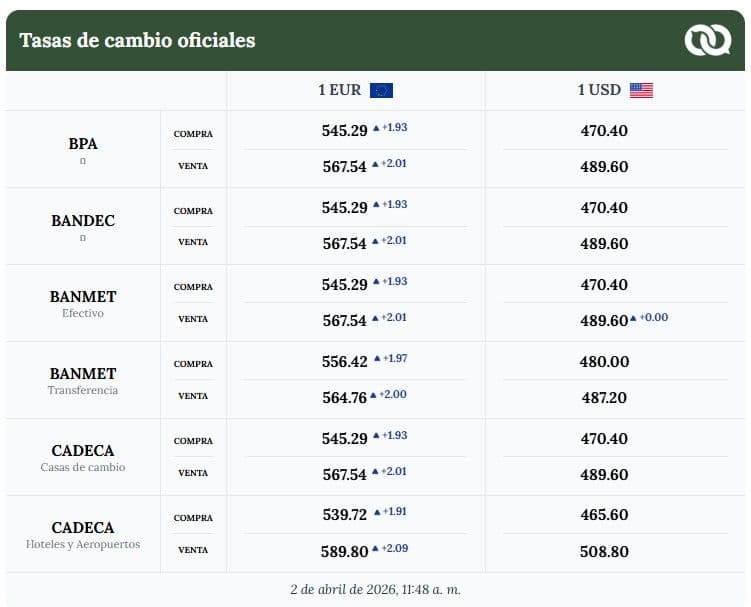Click the up arrow next to 564.76
The height and width of the screenshot is (607, 751).
tap(373, 395)
